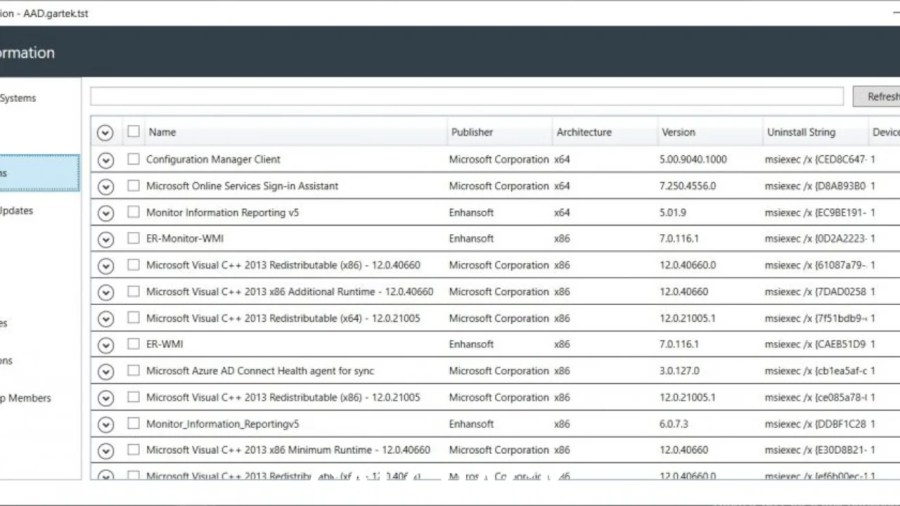Expand the ER-Monitor-WMI row
Screen dimensions: 900x506
click(x=106, y=239)
